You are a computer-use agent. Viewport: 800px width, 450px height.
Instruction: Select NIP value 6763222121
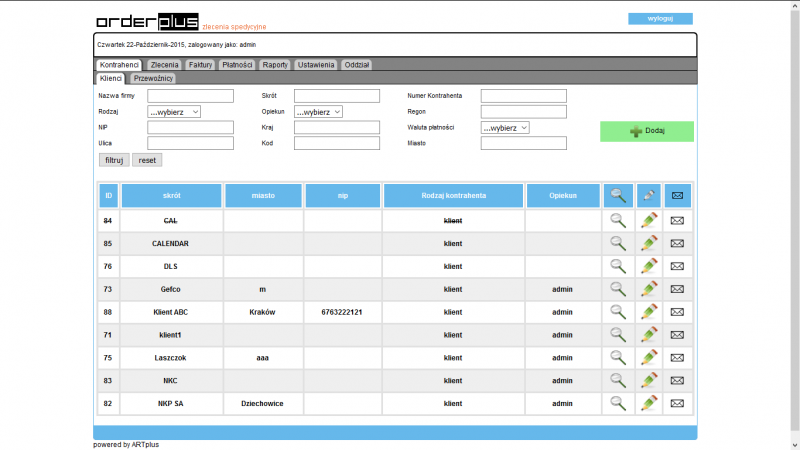click(342, 312)
